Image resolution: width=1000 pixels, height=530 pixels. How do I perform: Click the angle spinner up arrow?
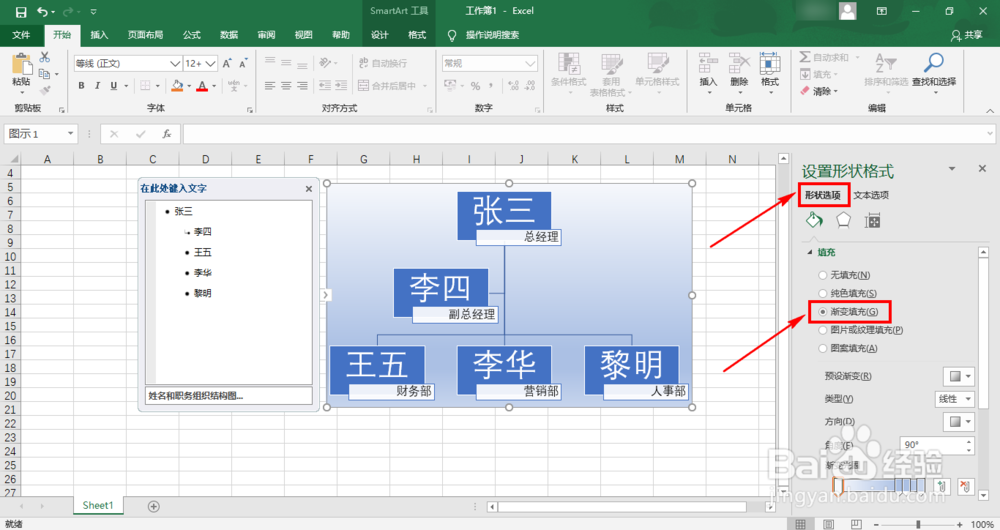969,441
